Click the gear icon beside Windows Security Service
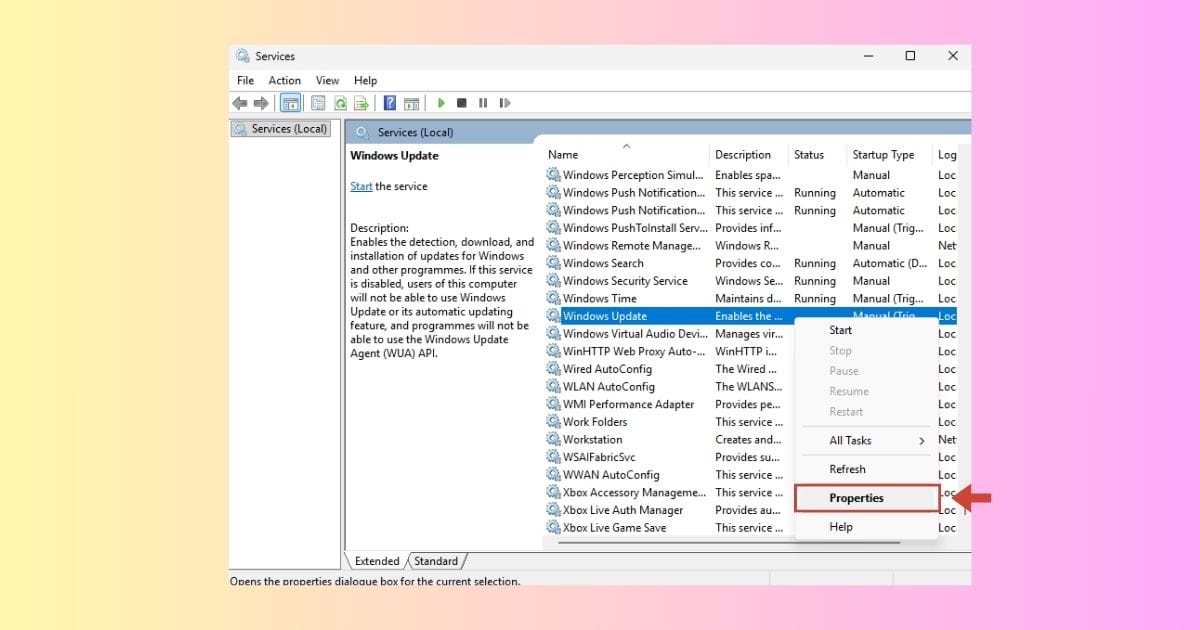The height and width of the screenshot is (630, 1200). 553,281
